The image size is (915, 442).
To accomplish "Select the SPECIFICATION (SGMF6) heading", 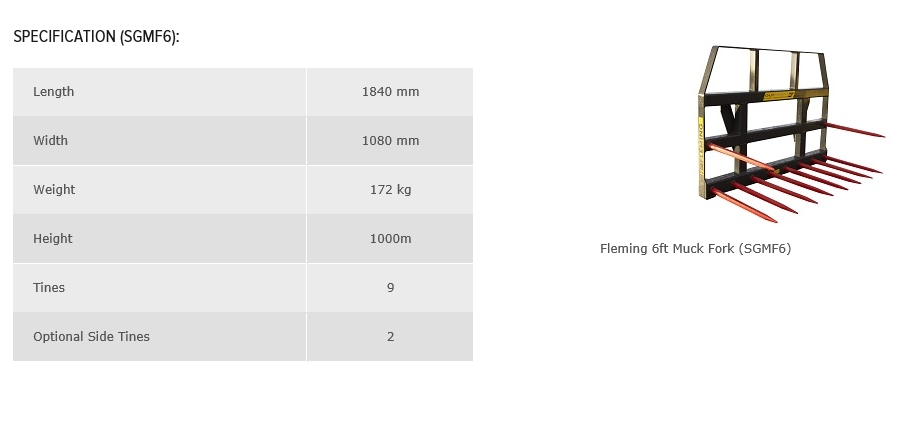I will pyautogui.click(x=96, y=37).
